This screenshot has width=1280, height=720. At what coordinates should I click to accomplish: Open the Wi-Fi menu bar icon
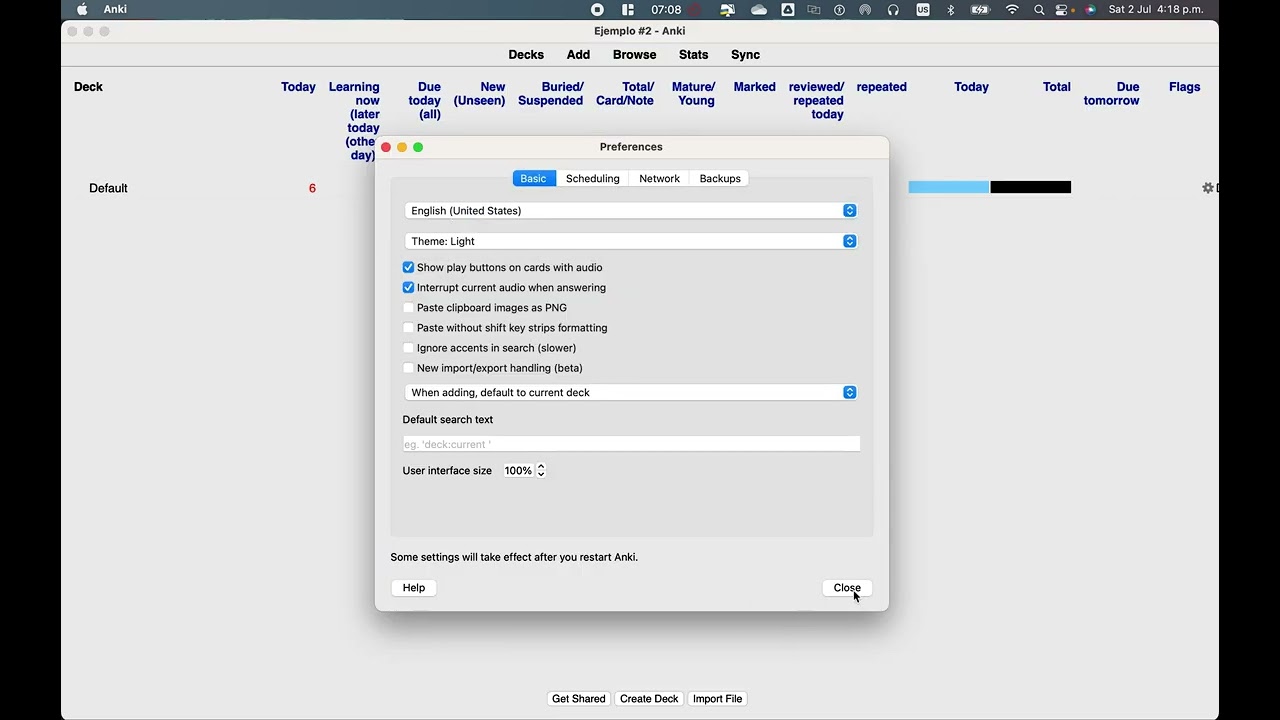click(1012, 10)
